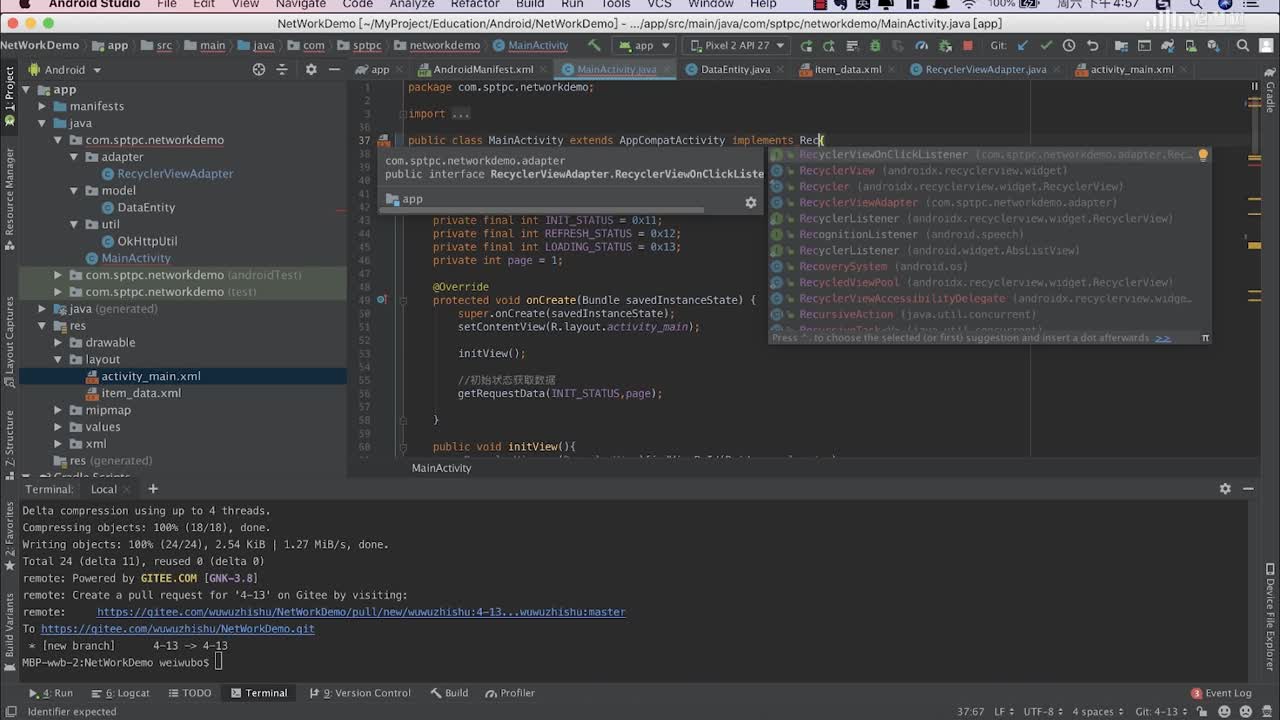
Task: Open Terminal panel settings gear
Action: (1225, 489)
